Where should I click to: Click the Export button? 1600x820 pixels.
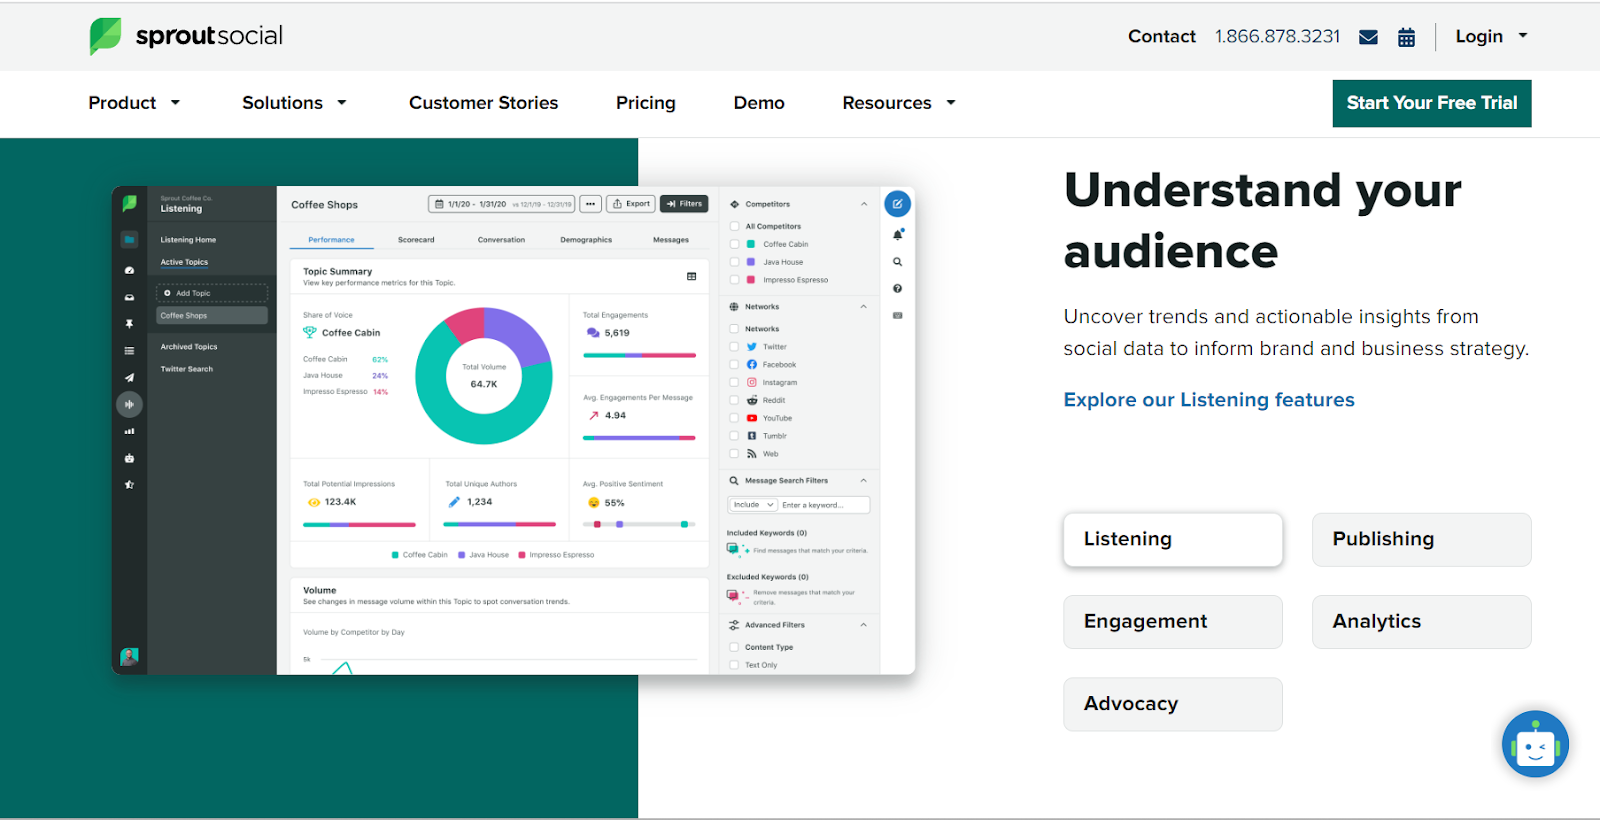[631, 204]
